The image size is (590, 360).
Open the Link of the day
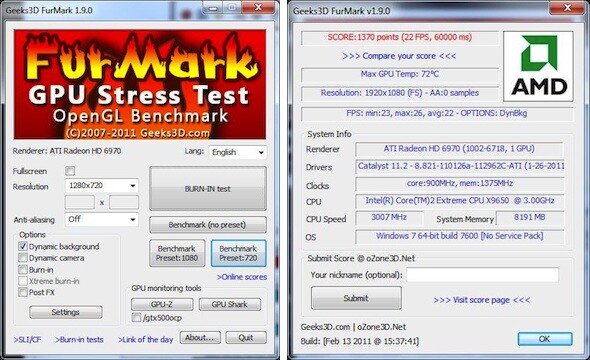pos(146,339)
